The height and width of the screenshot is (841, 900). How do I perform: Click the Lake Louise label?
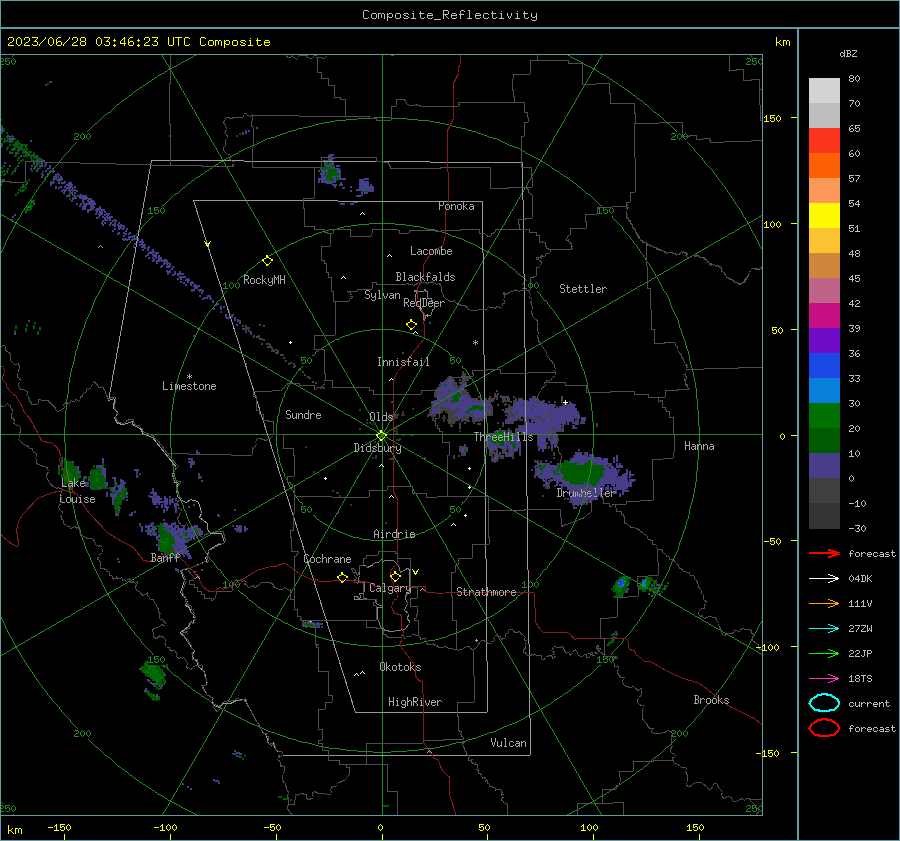click(x=77, y=491)
